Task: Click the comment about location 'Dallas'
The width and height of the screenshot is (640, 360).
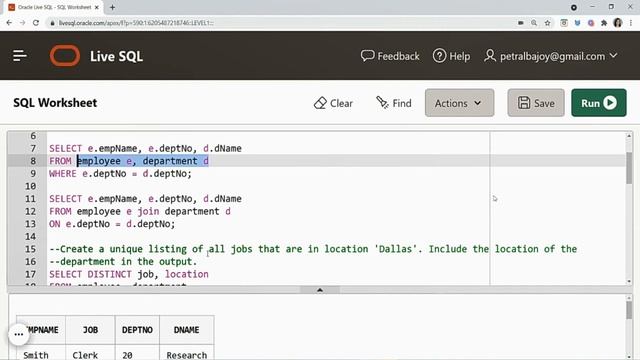Action: tap(313, 249)
